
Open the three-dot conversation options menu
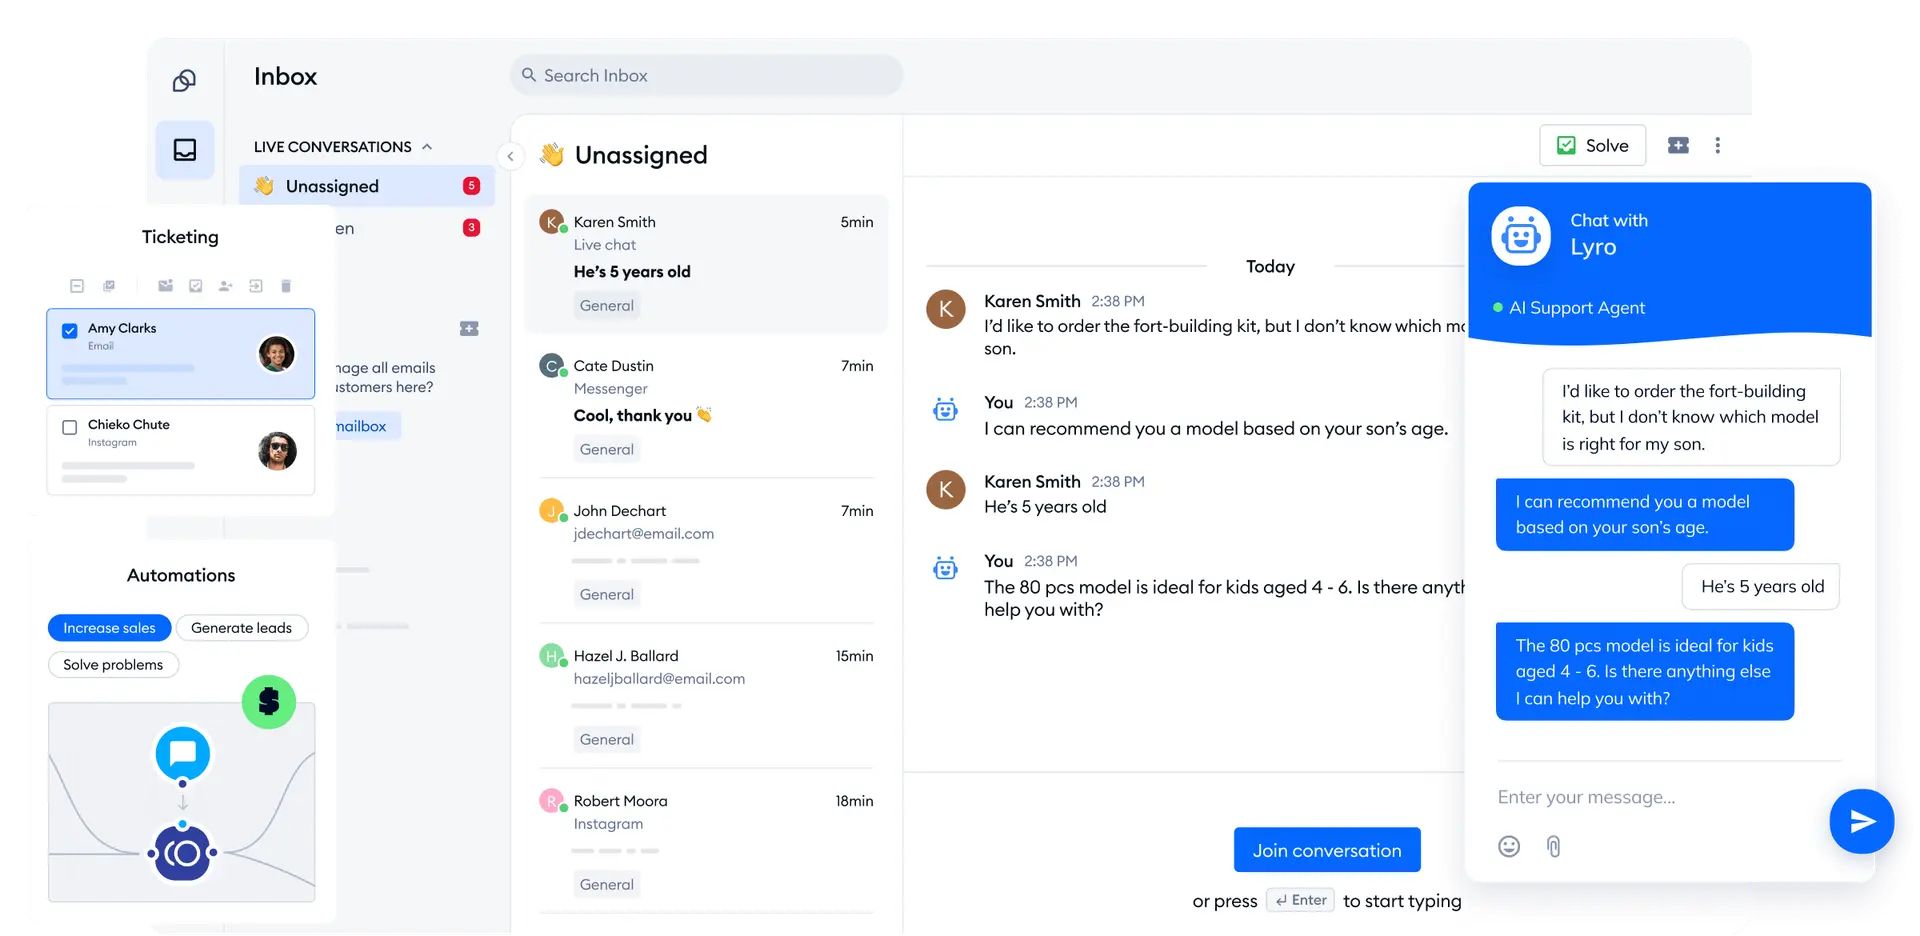click(1717, 145)
